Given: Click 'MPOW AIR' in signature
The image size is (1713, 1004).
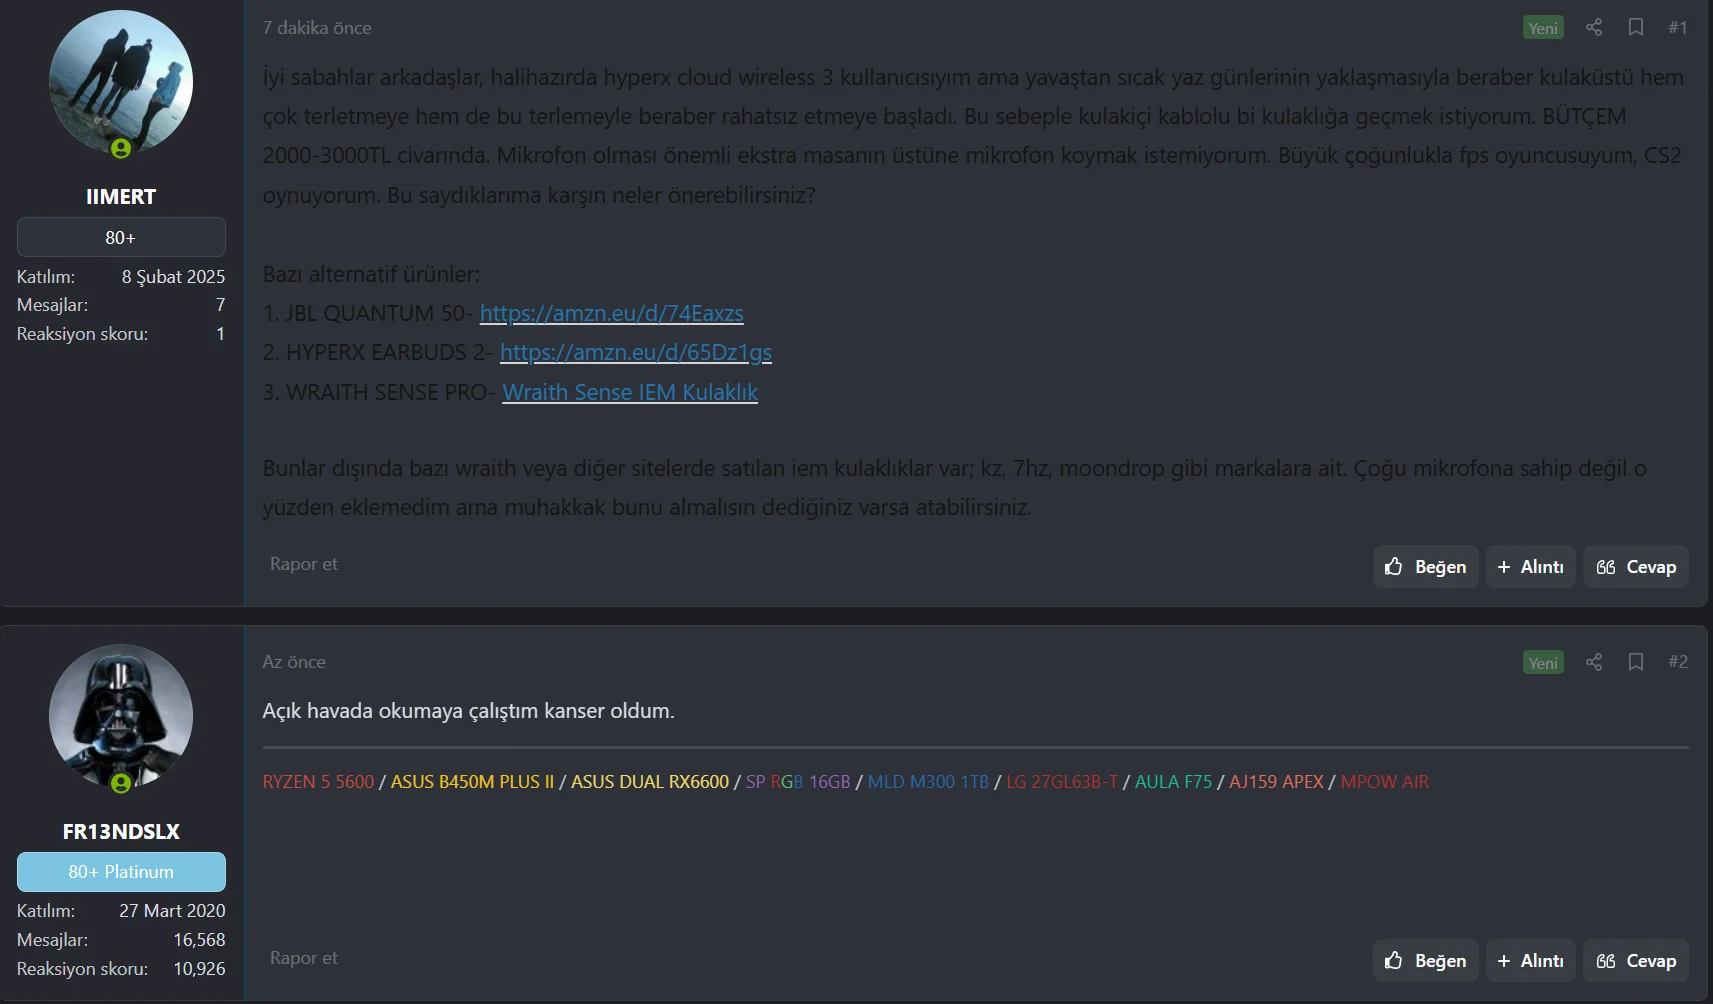Looking at the screenshot, I should click(1385, 782).
